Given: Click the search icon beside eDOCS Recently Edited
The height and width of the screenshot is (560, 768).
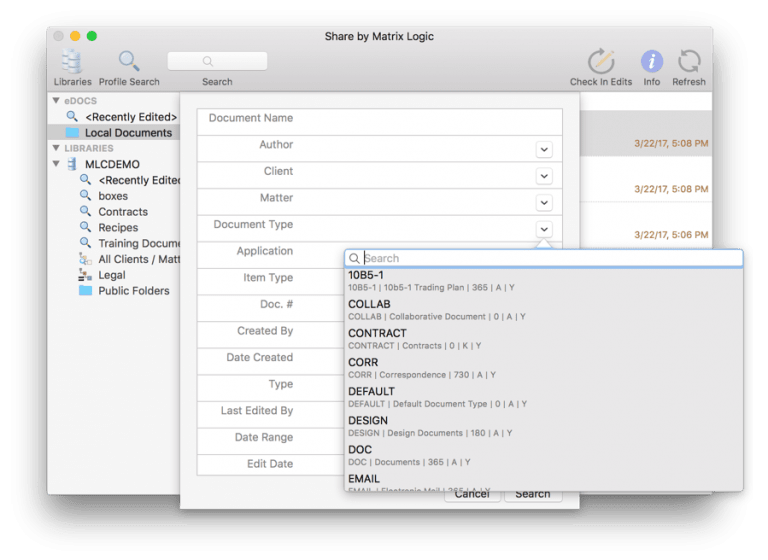Looking at the screenshot, I should [72, 117].
